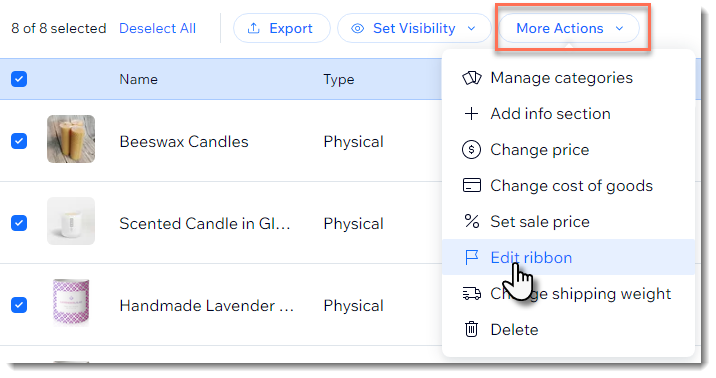Click Physical type in Beeswax Candles row
This screenshot has height=378, width=716.
pos(353,142)
